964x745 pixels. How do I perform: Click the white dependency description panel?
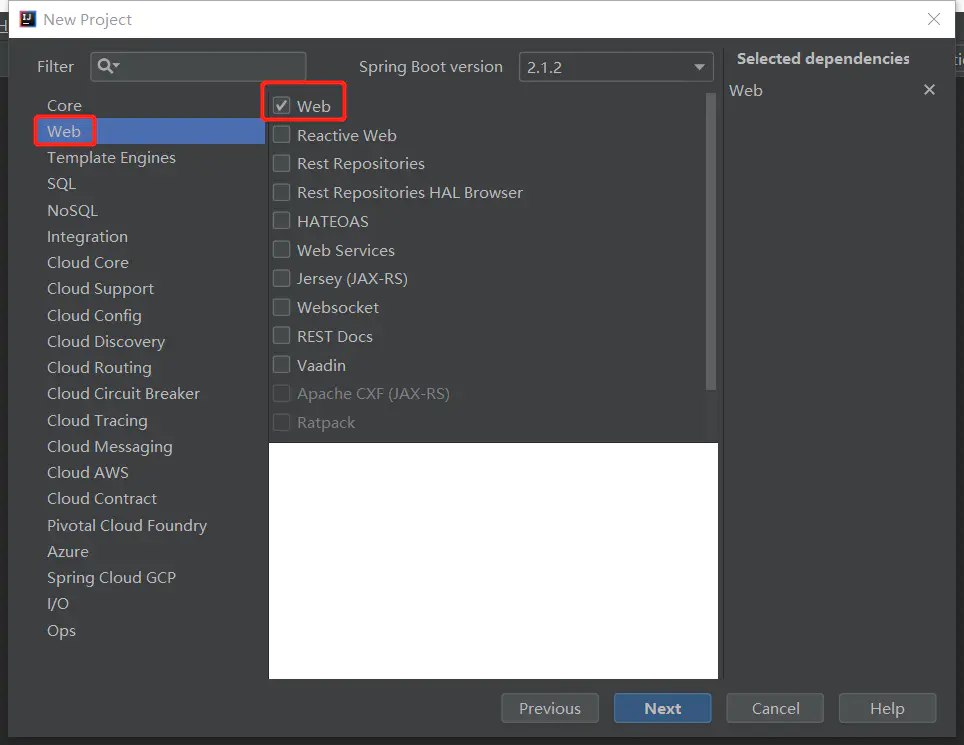493,561
